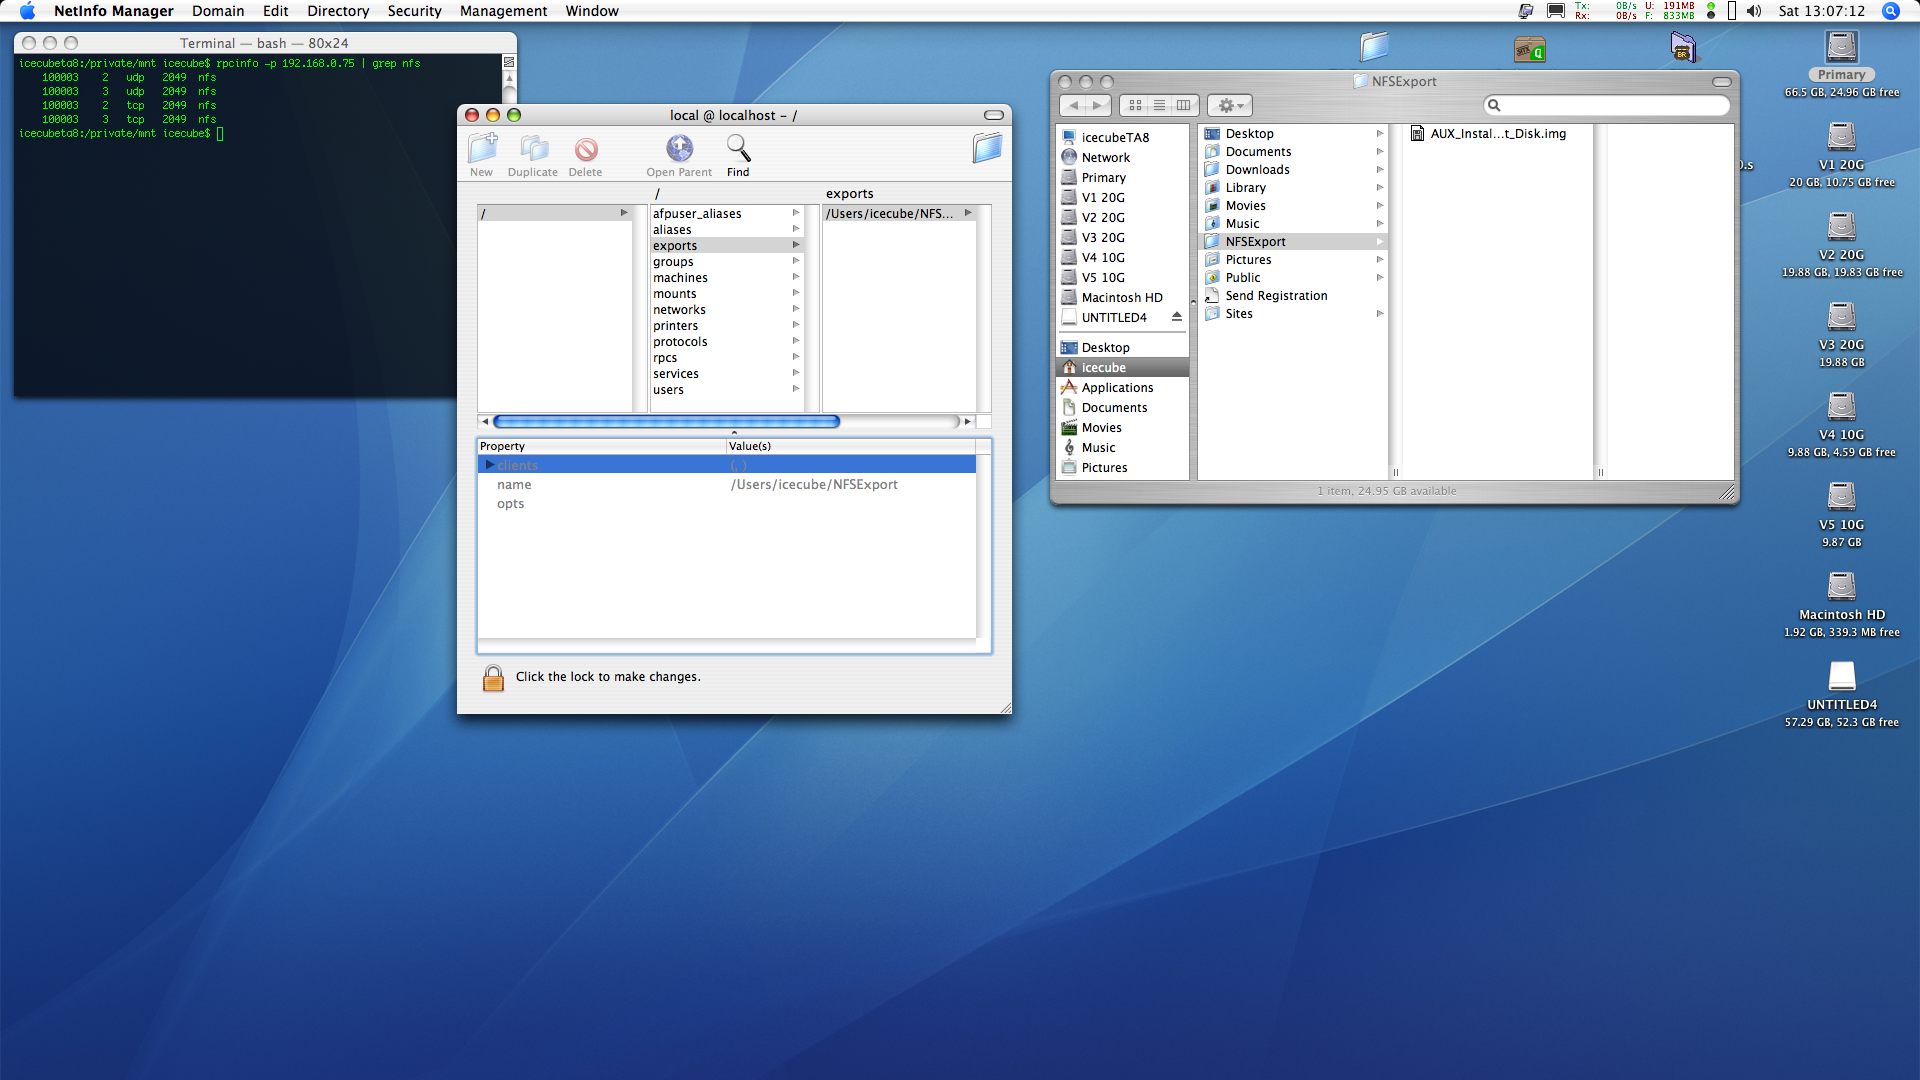
Task: Select the V2 20G desktop drive icon
Action: pyautogui.click(x=1841, y=227)
